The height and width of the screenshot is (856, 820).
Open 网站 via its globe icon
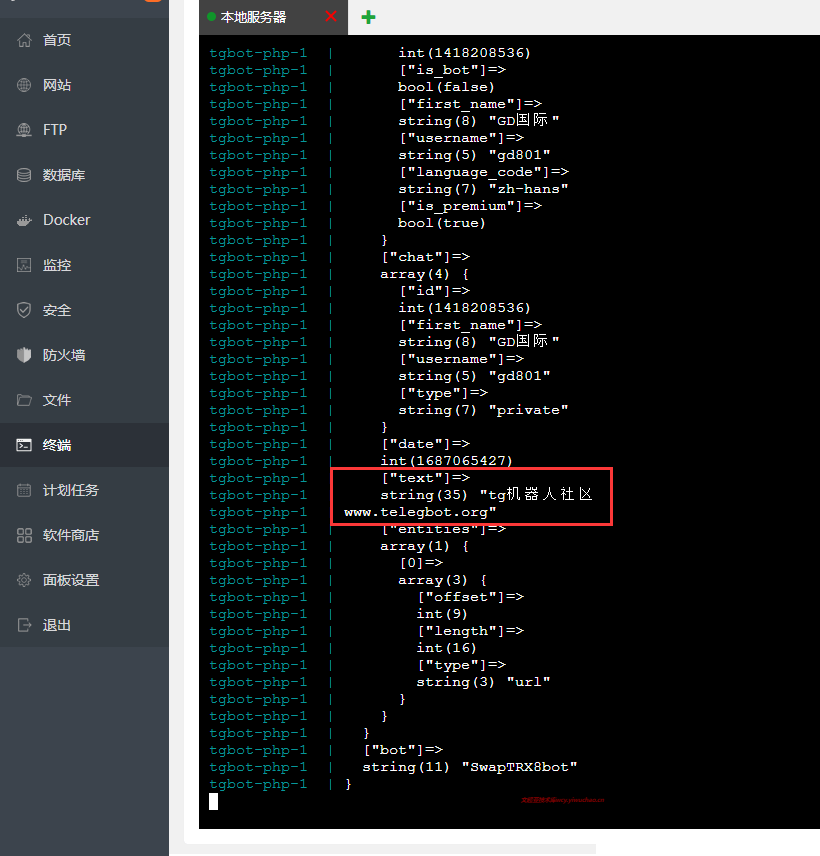[x=24, y=85]
